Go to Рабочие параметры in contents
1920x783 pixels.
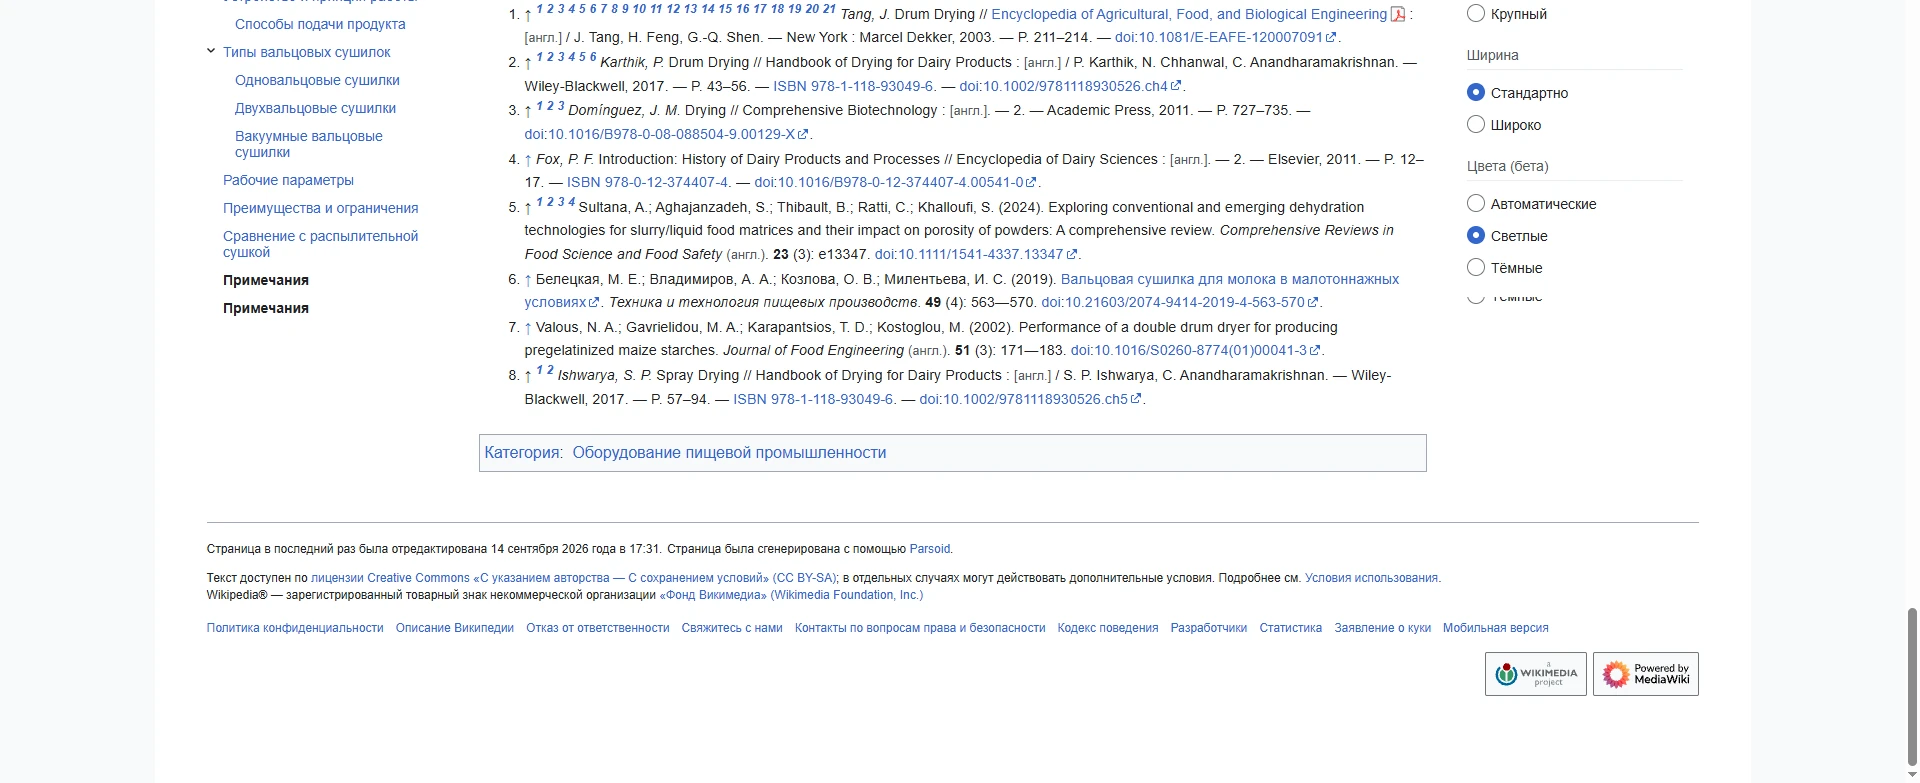coord(288,180)
